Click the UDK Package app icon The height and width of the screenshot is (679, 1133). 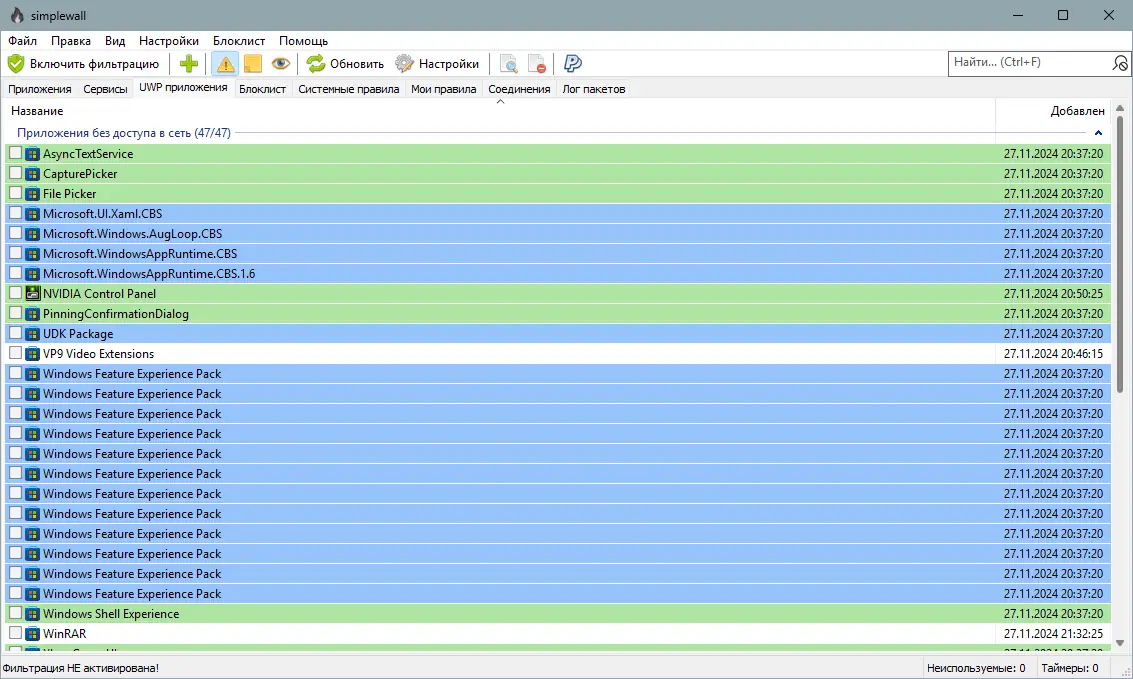33,334
